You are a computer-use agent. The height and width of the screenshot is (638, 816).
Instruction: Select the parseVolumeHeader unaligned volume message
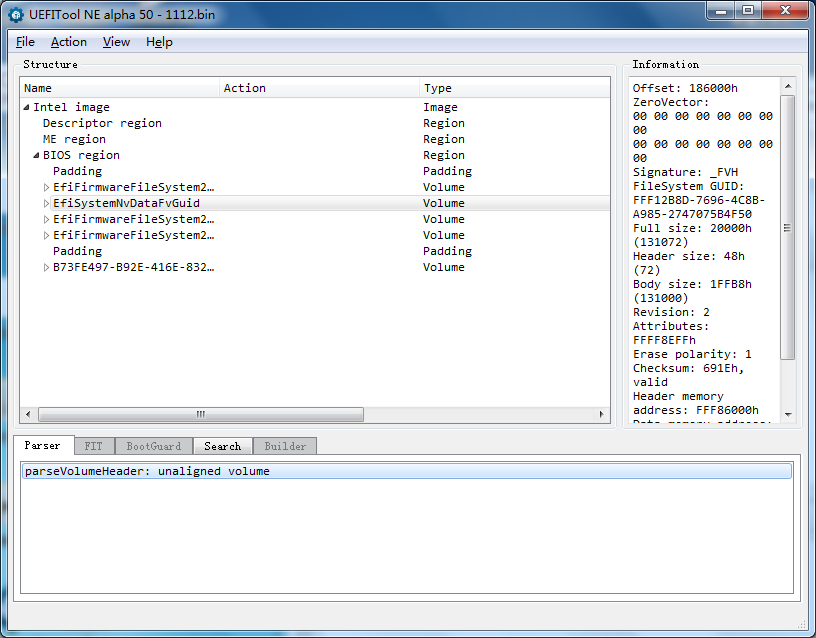pyautogui.click(x=407, y=471)
